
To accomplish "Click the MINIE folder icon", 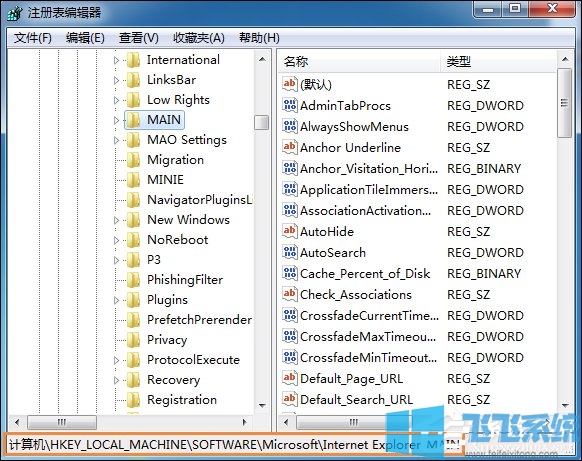I will (133, 180).
